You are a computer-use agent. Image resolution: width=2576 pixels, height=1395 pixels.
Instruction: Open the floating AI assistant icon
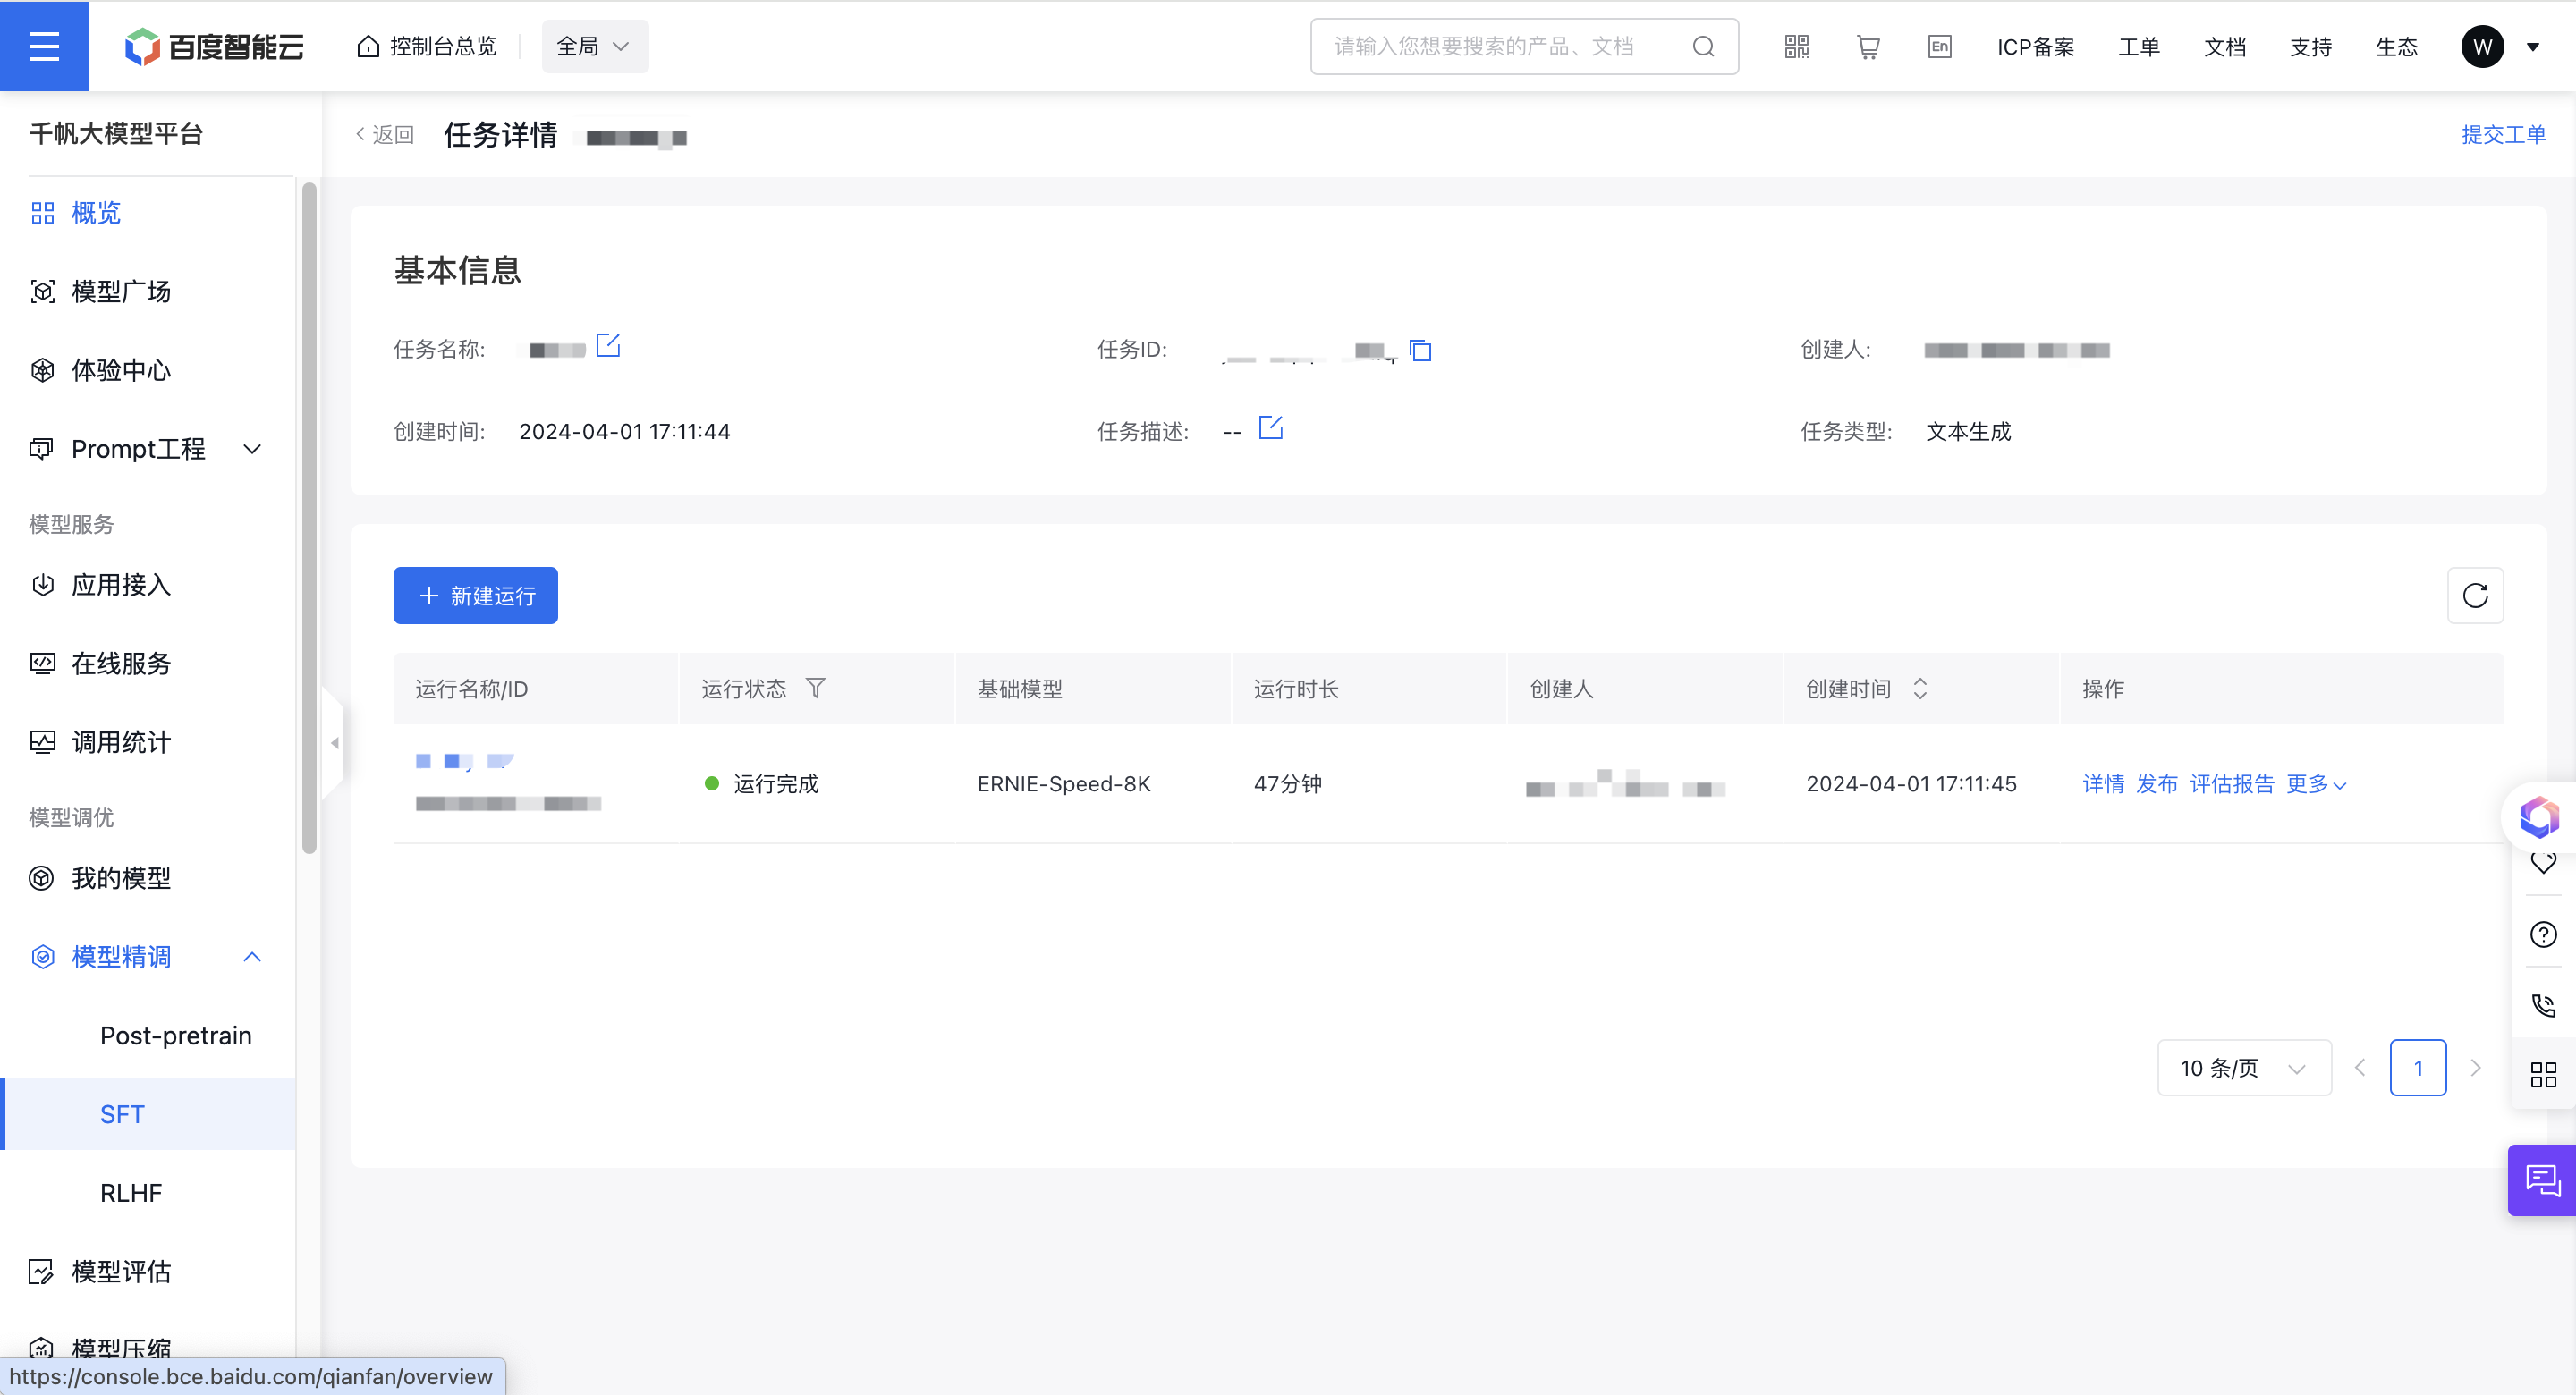point(2539,816)
